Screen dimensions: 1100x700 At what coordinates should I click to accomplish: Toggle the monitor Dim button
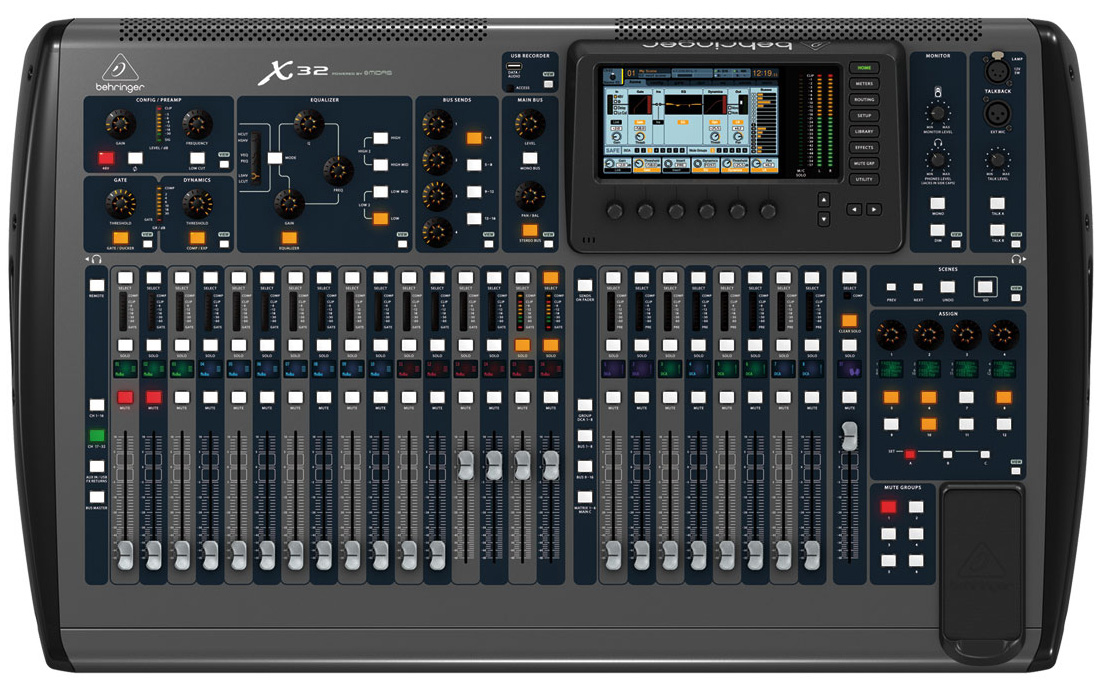937,230
